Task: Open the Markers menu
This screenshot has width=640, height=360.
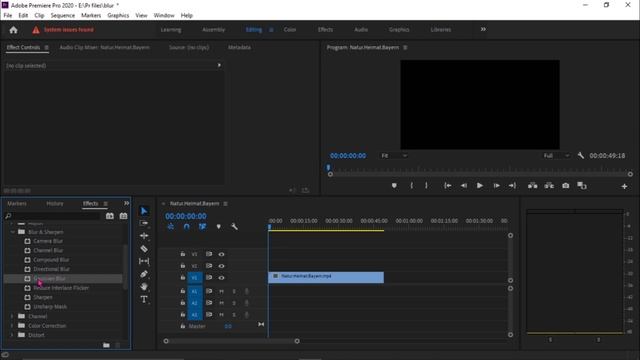Action: tap(91, 16)
